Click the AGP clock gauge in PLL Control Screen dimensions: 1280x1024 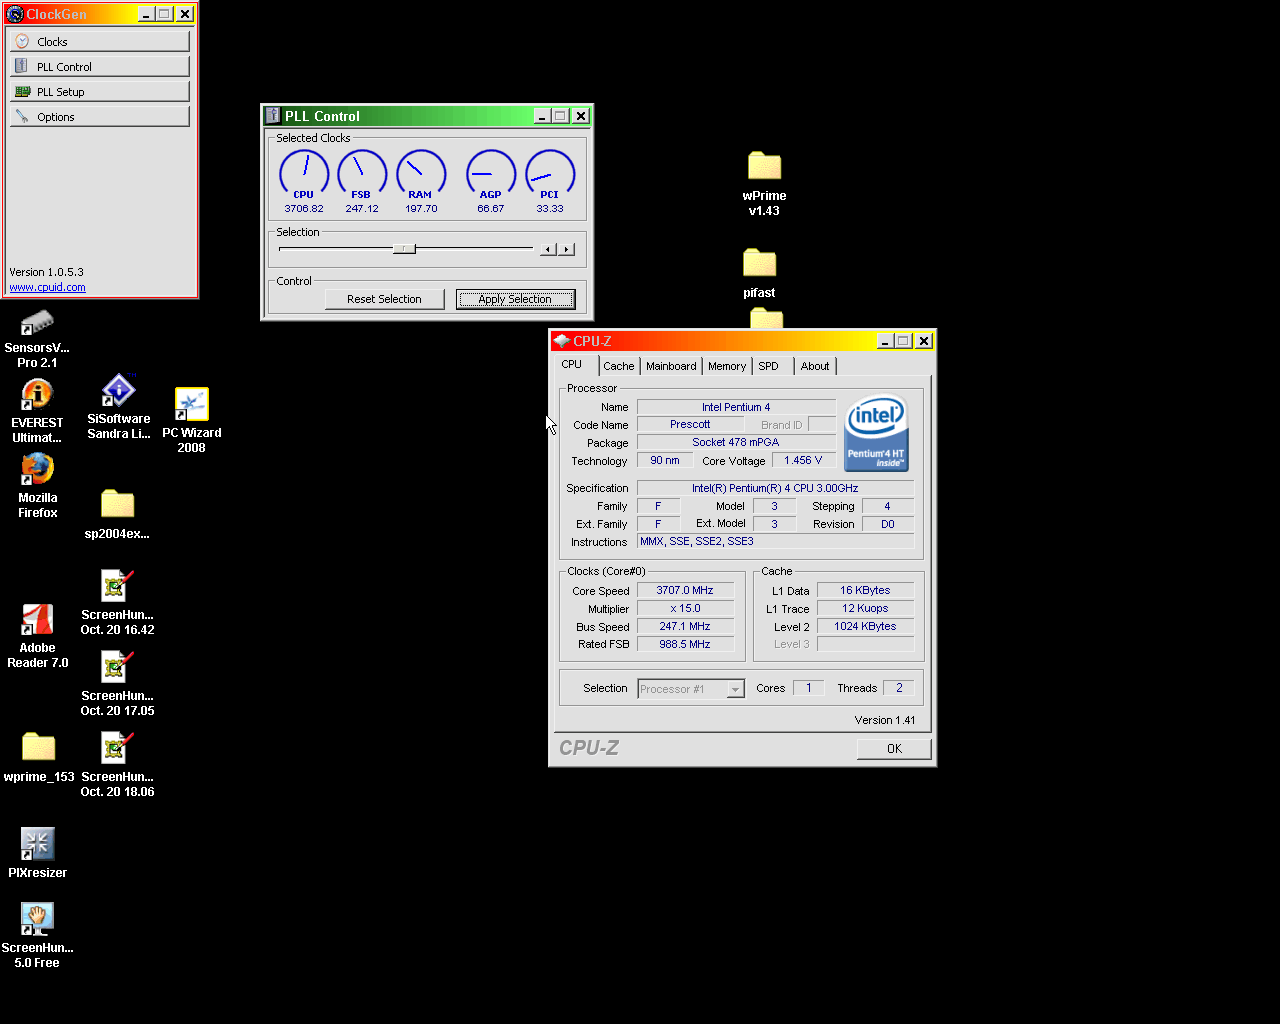click(x=491, y=175)
